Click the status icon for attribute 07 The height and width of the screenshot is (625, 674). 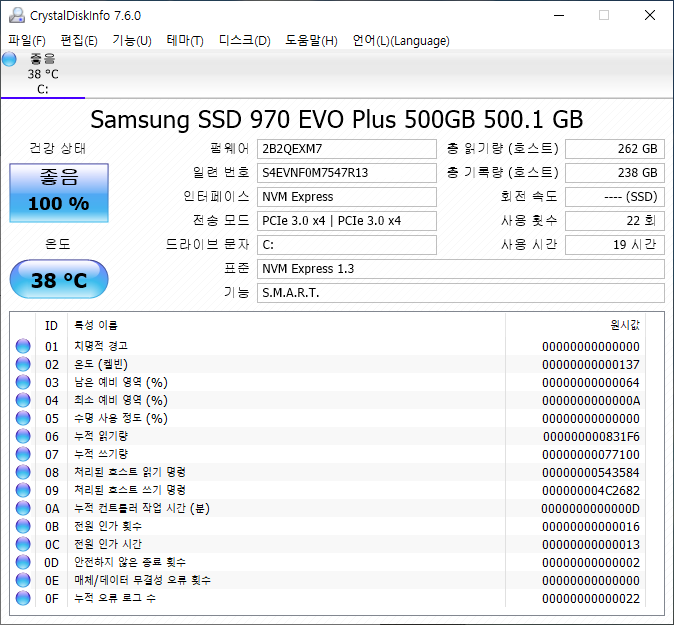pos(23,454)
